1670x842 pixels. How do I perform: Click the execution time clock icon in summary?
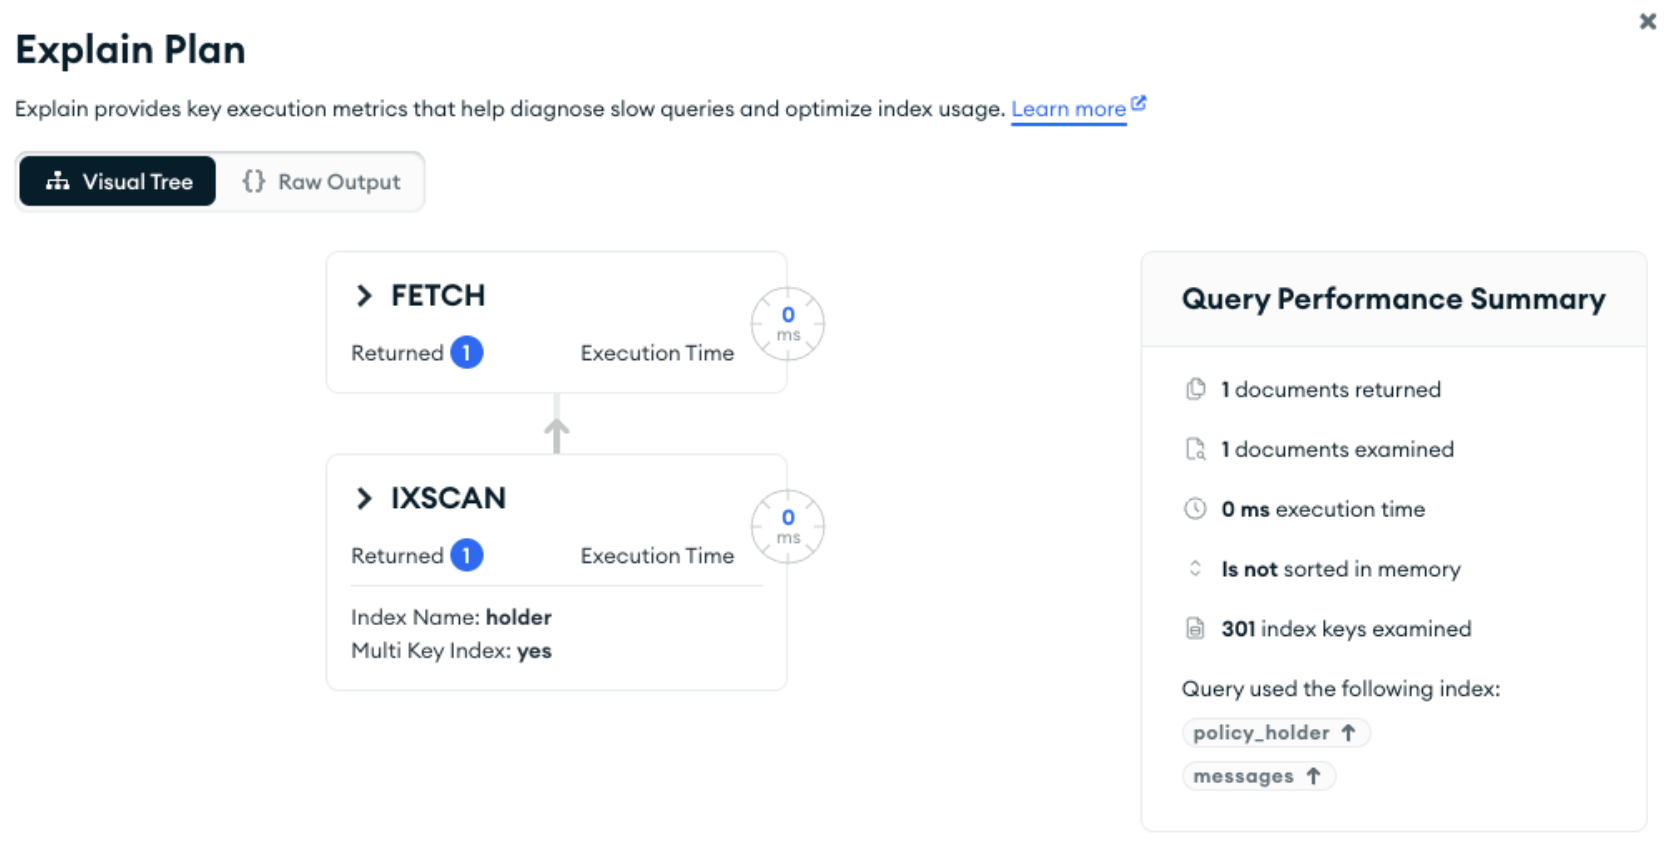coord(1195,509)
